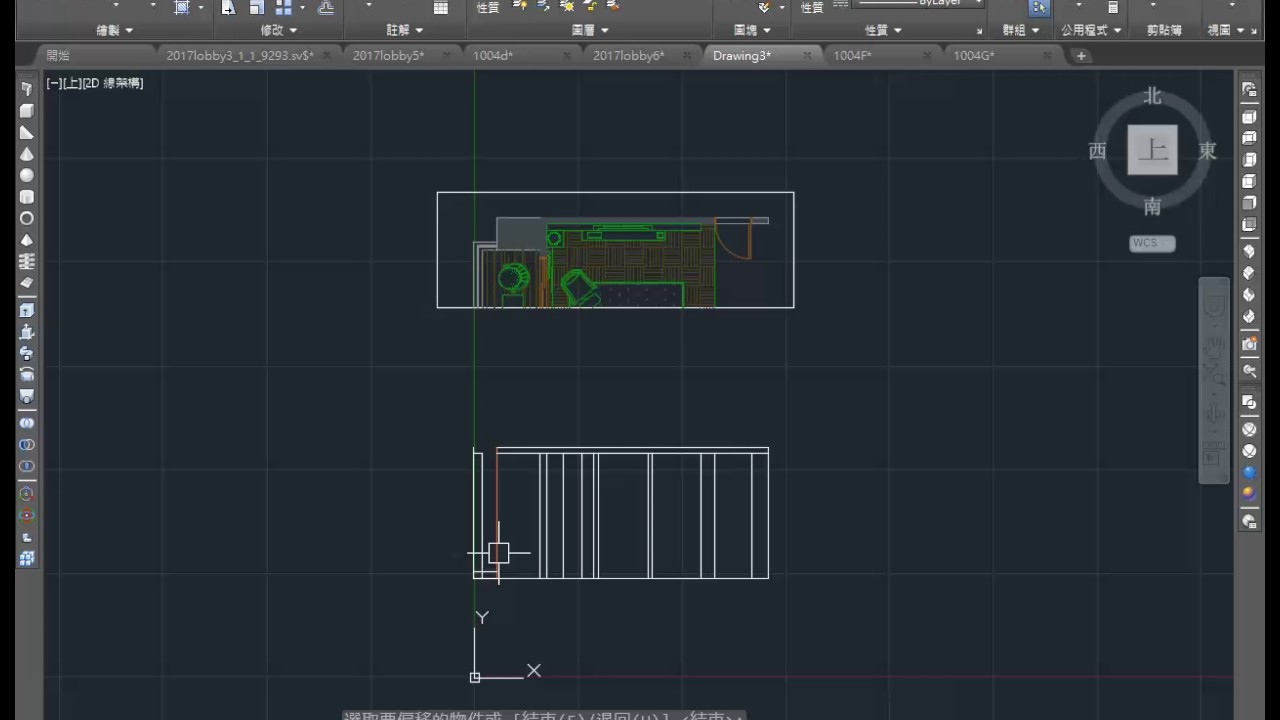
Task: Click the table icon in annotation panel
Action: pos(441,7)
